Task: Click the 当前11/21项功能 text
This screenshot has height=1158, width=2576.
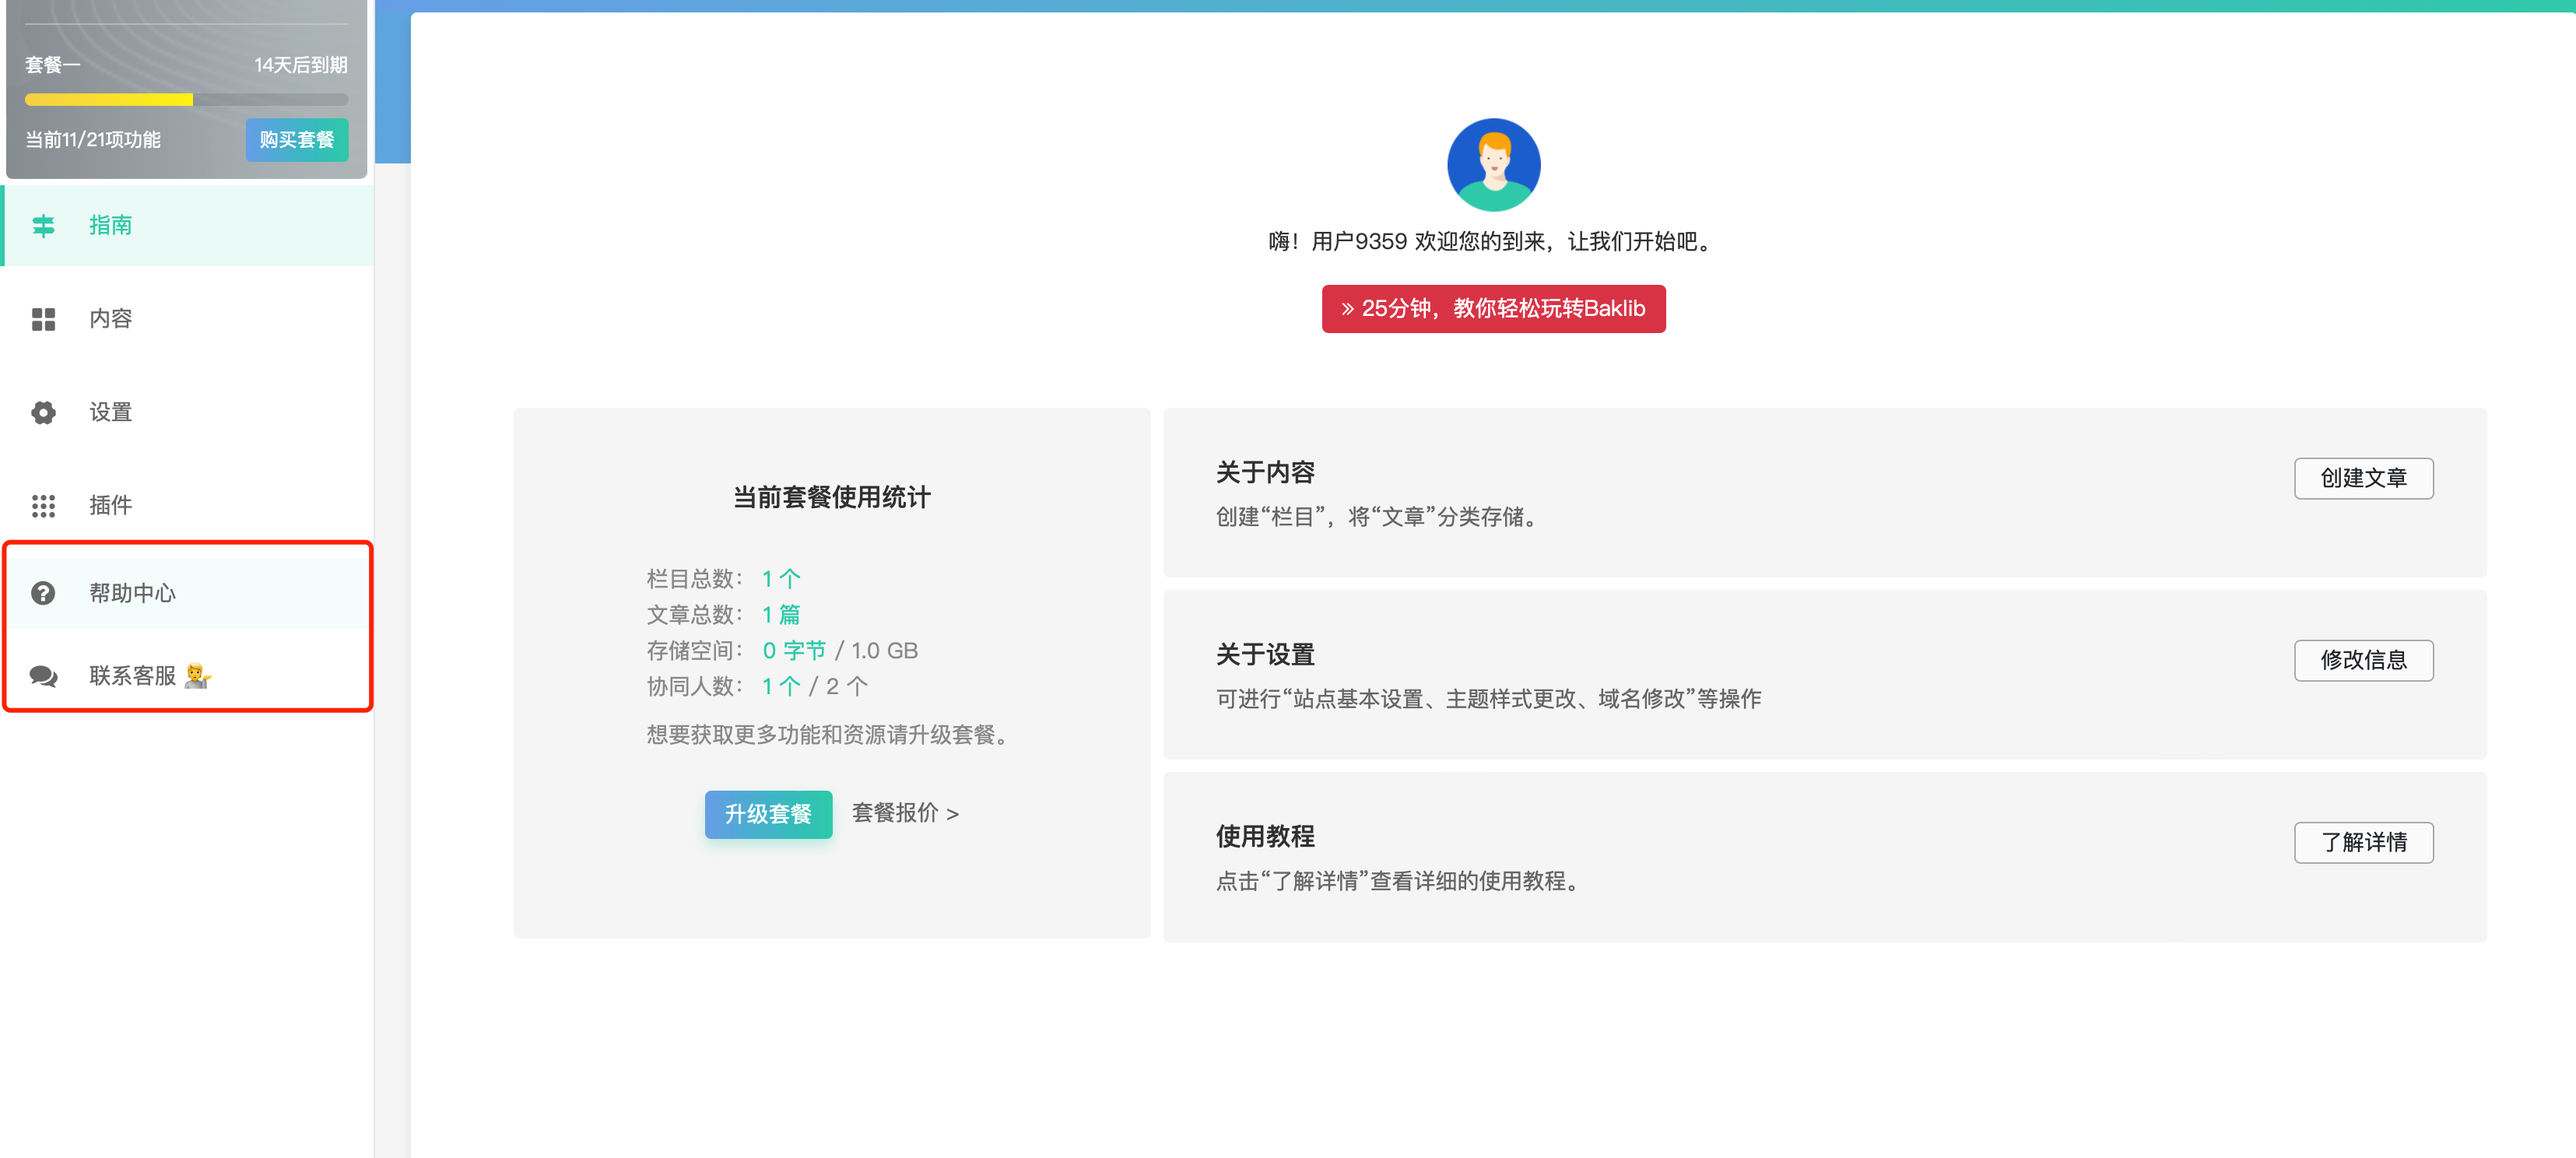Action: 93,140
